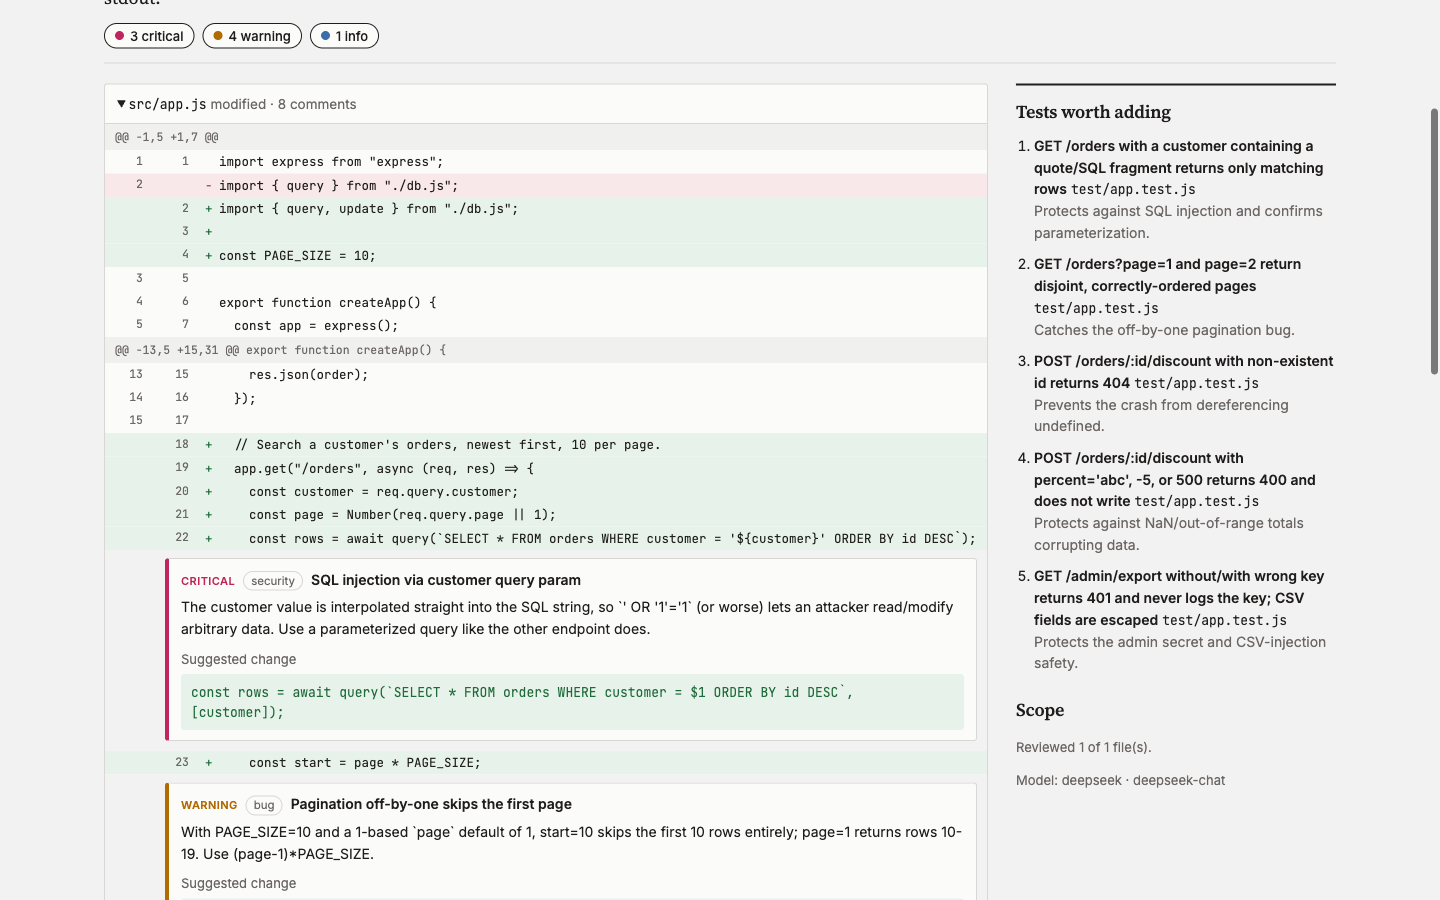Click the '@@ -13,5 +15,31 @@' hunk header
Image resolution: width=1440 pixels, height=900 pixels.
click(x=546, y=350)
